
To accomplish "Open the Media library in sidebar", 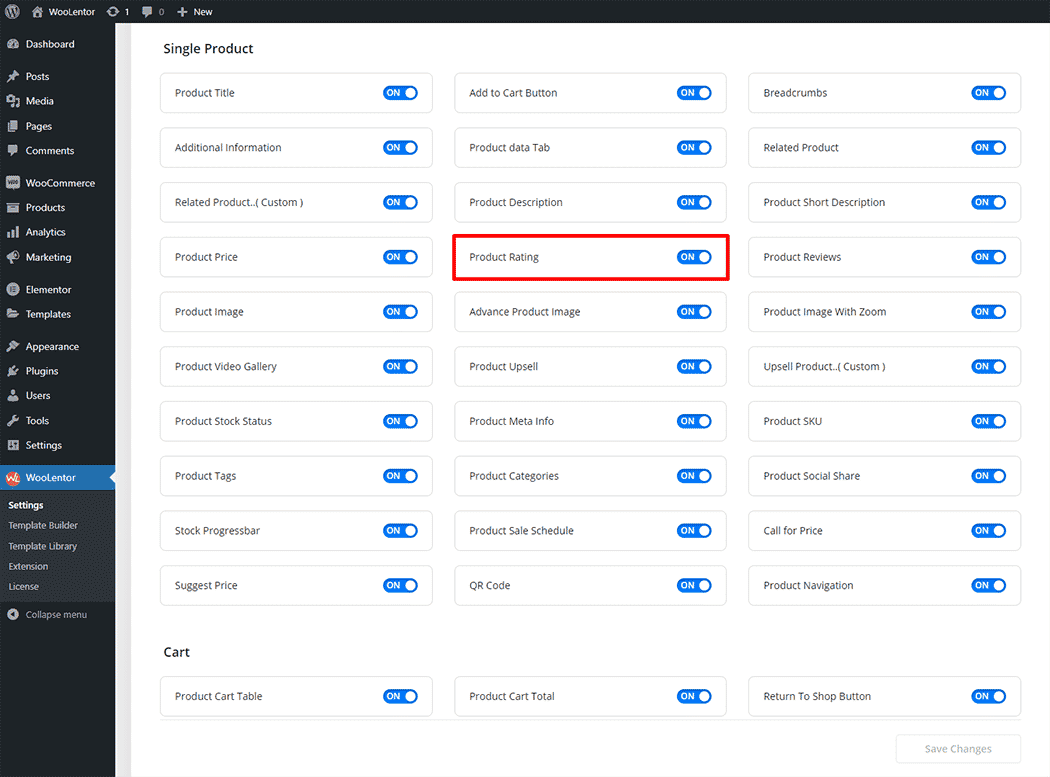I will coord(39,101).
